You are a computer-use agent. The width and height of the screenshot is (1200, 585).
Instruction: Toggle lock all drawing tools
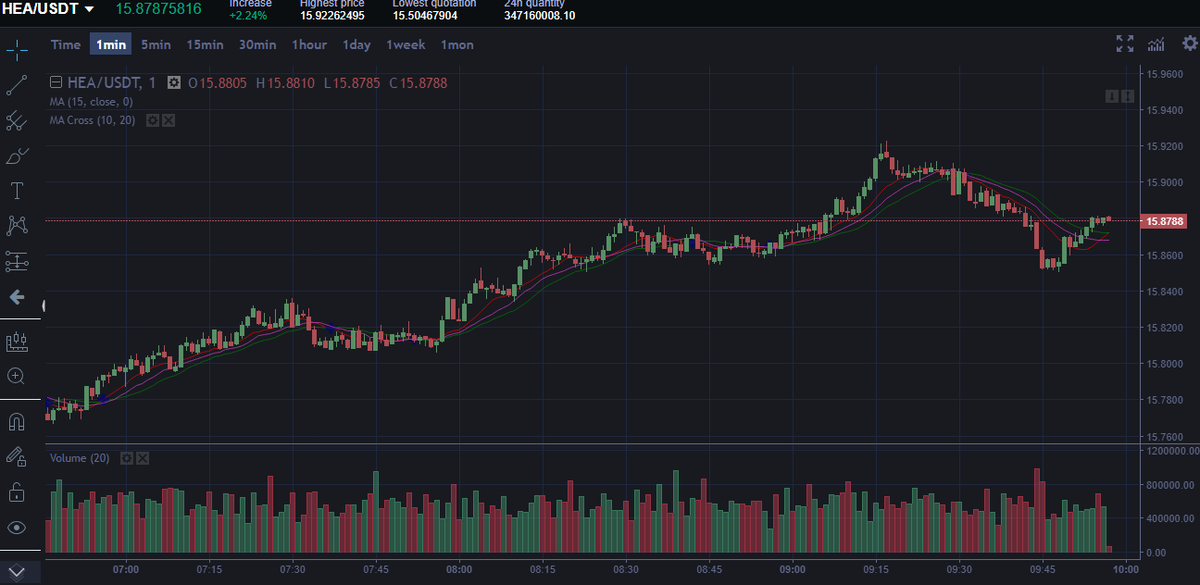[16, 491]
